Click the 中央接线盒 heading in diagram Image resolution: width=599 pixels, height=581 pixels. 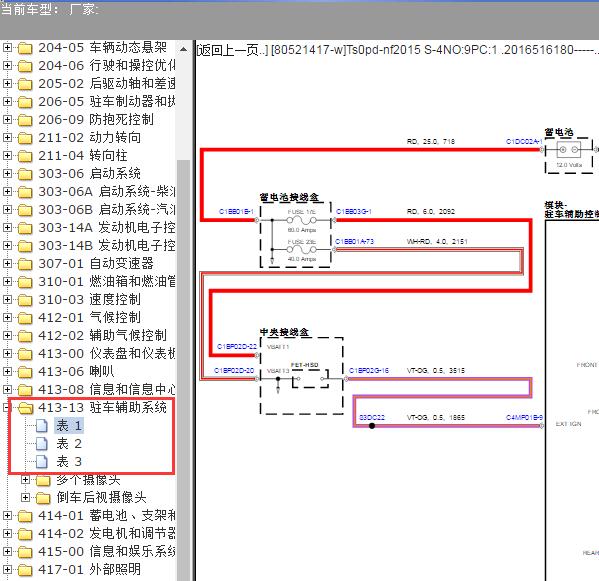284,332
